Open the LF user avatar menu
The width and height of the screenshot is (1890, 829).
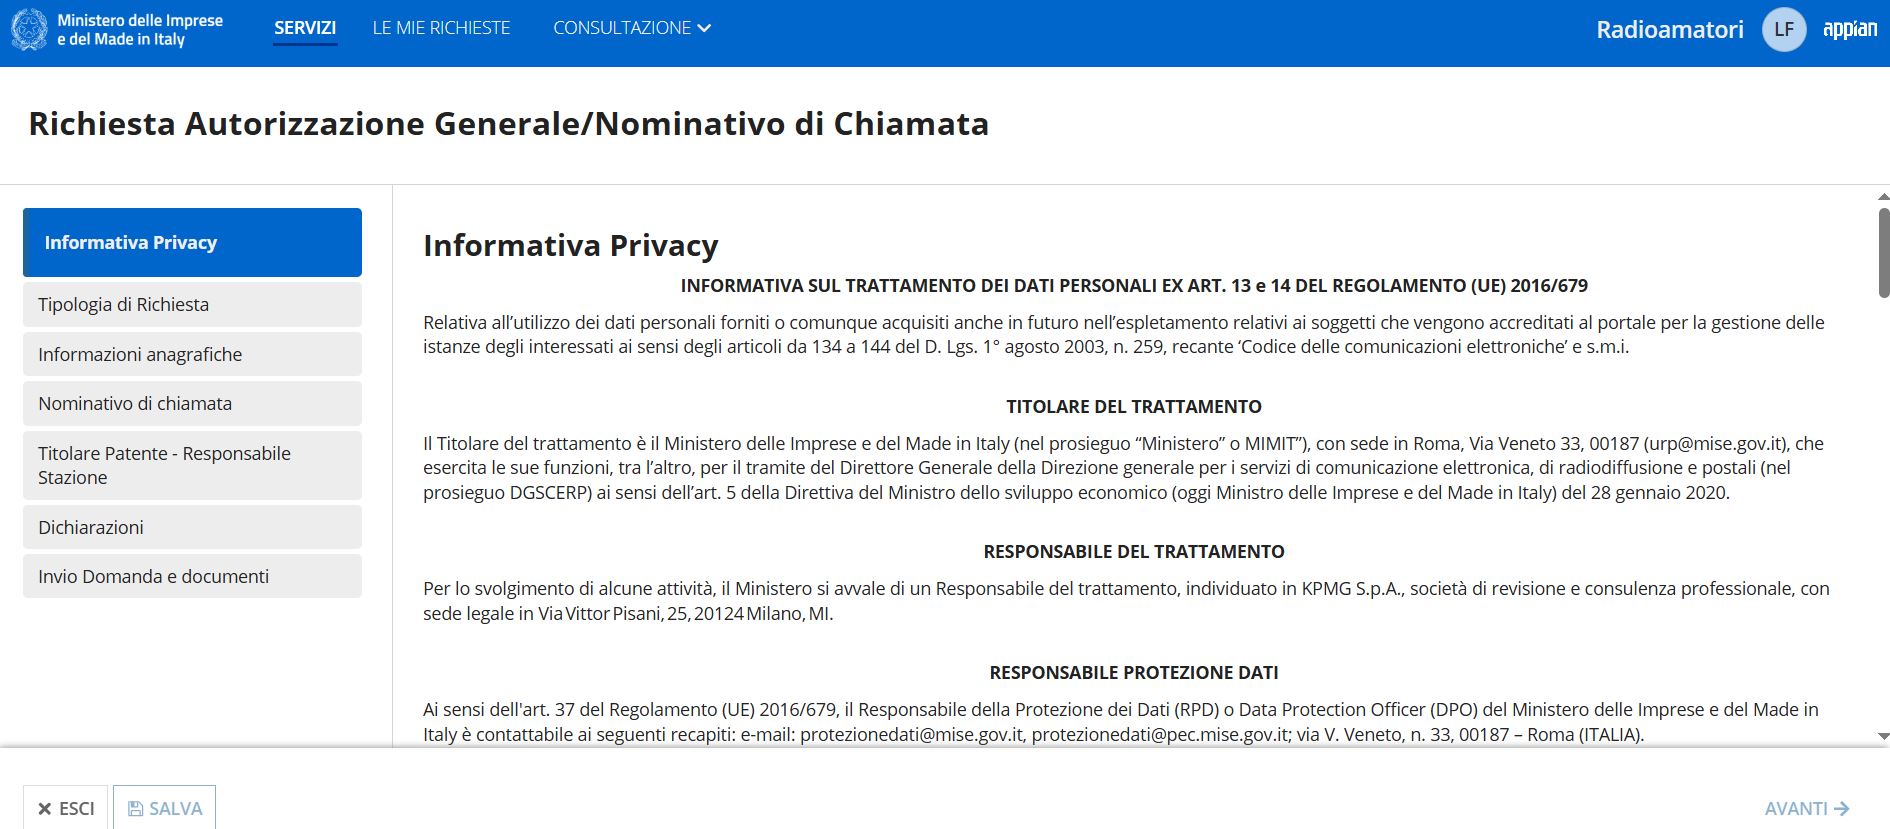pos(1784,29)
